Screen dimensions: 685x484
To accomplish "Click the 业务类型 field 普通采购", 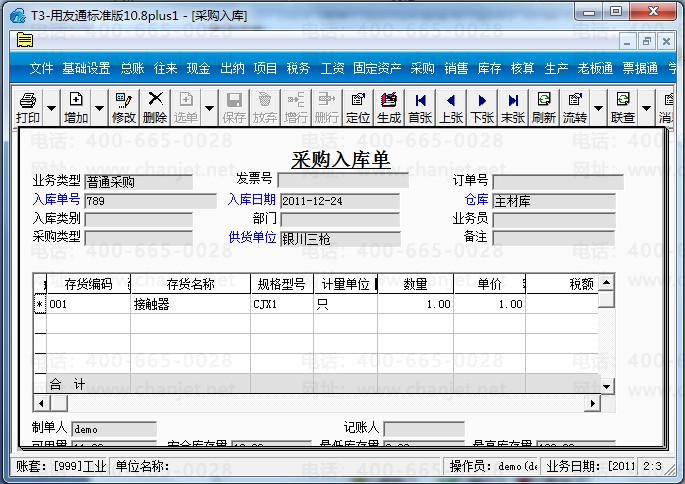I will pos(138,182).
